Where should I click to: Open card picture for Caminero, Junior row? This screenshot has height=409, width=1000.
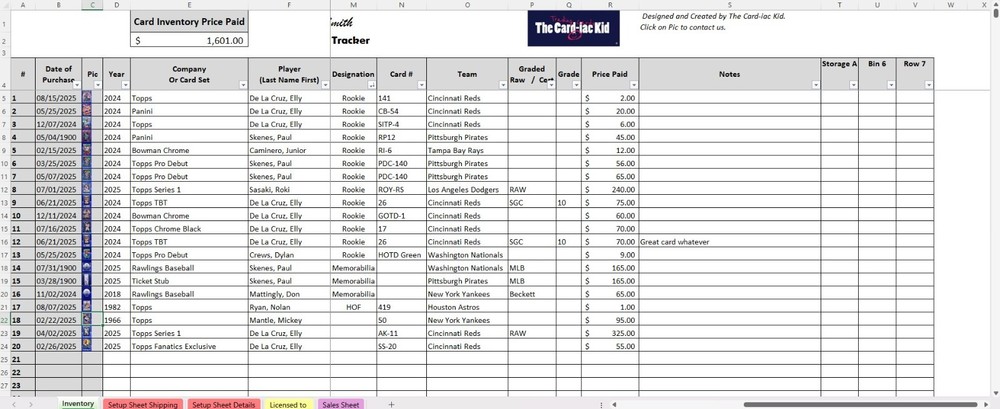(87, 150)
